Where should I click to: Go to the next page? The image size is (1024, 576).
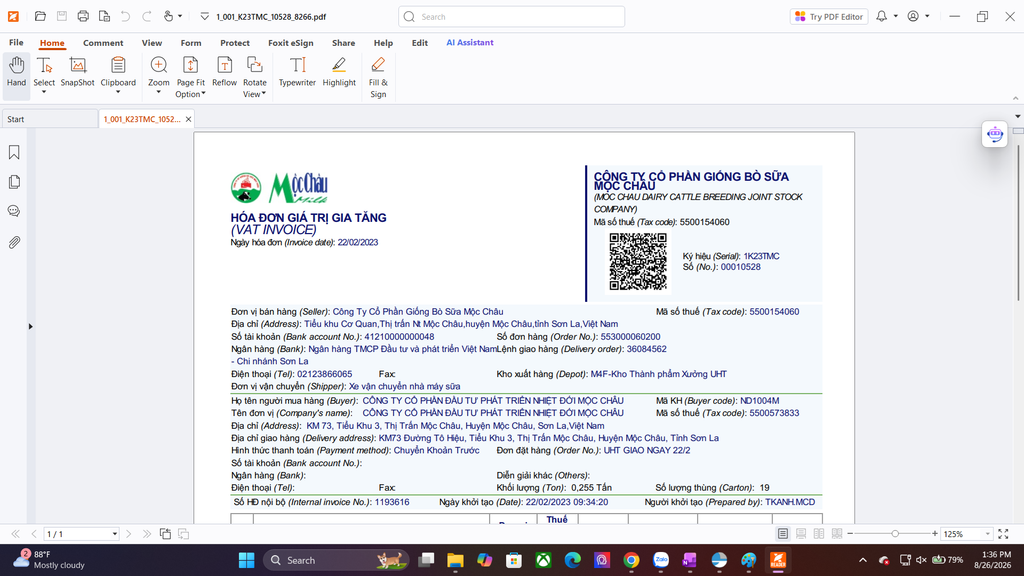(x=129, y=534)
